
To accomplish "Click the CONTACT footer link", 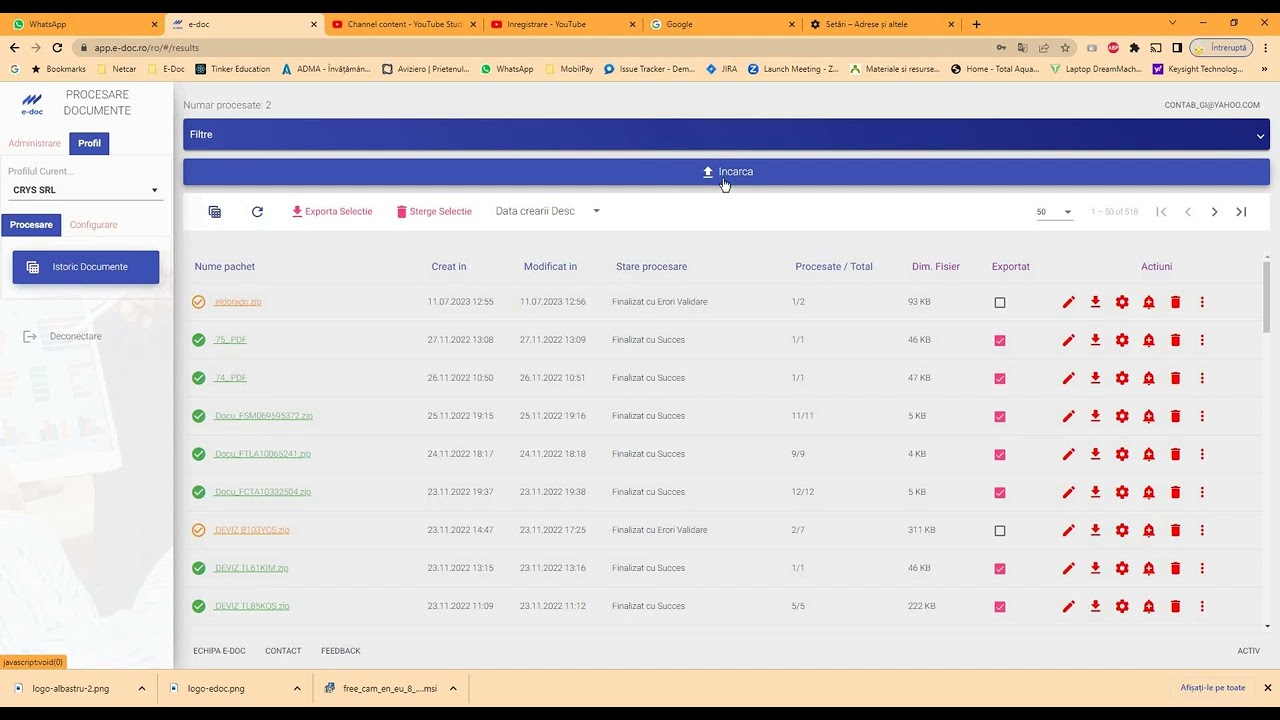I will [x=283, y=651].
